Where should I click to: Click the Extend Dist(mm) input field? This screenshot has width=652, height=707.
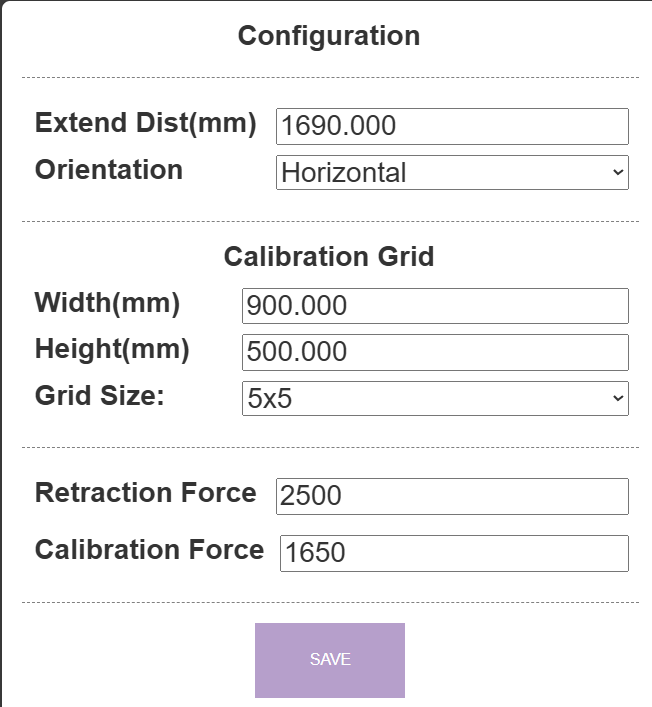click(452, 126)
